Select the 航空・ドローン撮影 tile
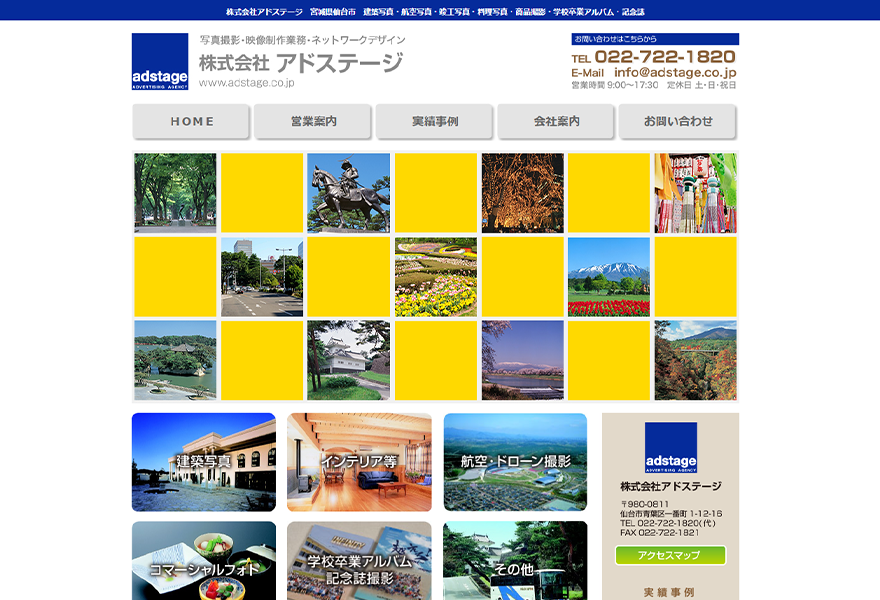The image size is (880, 600). (x=515, y=462)
